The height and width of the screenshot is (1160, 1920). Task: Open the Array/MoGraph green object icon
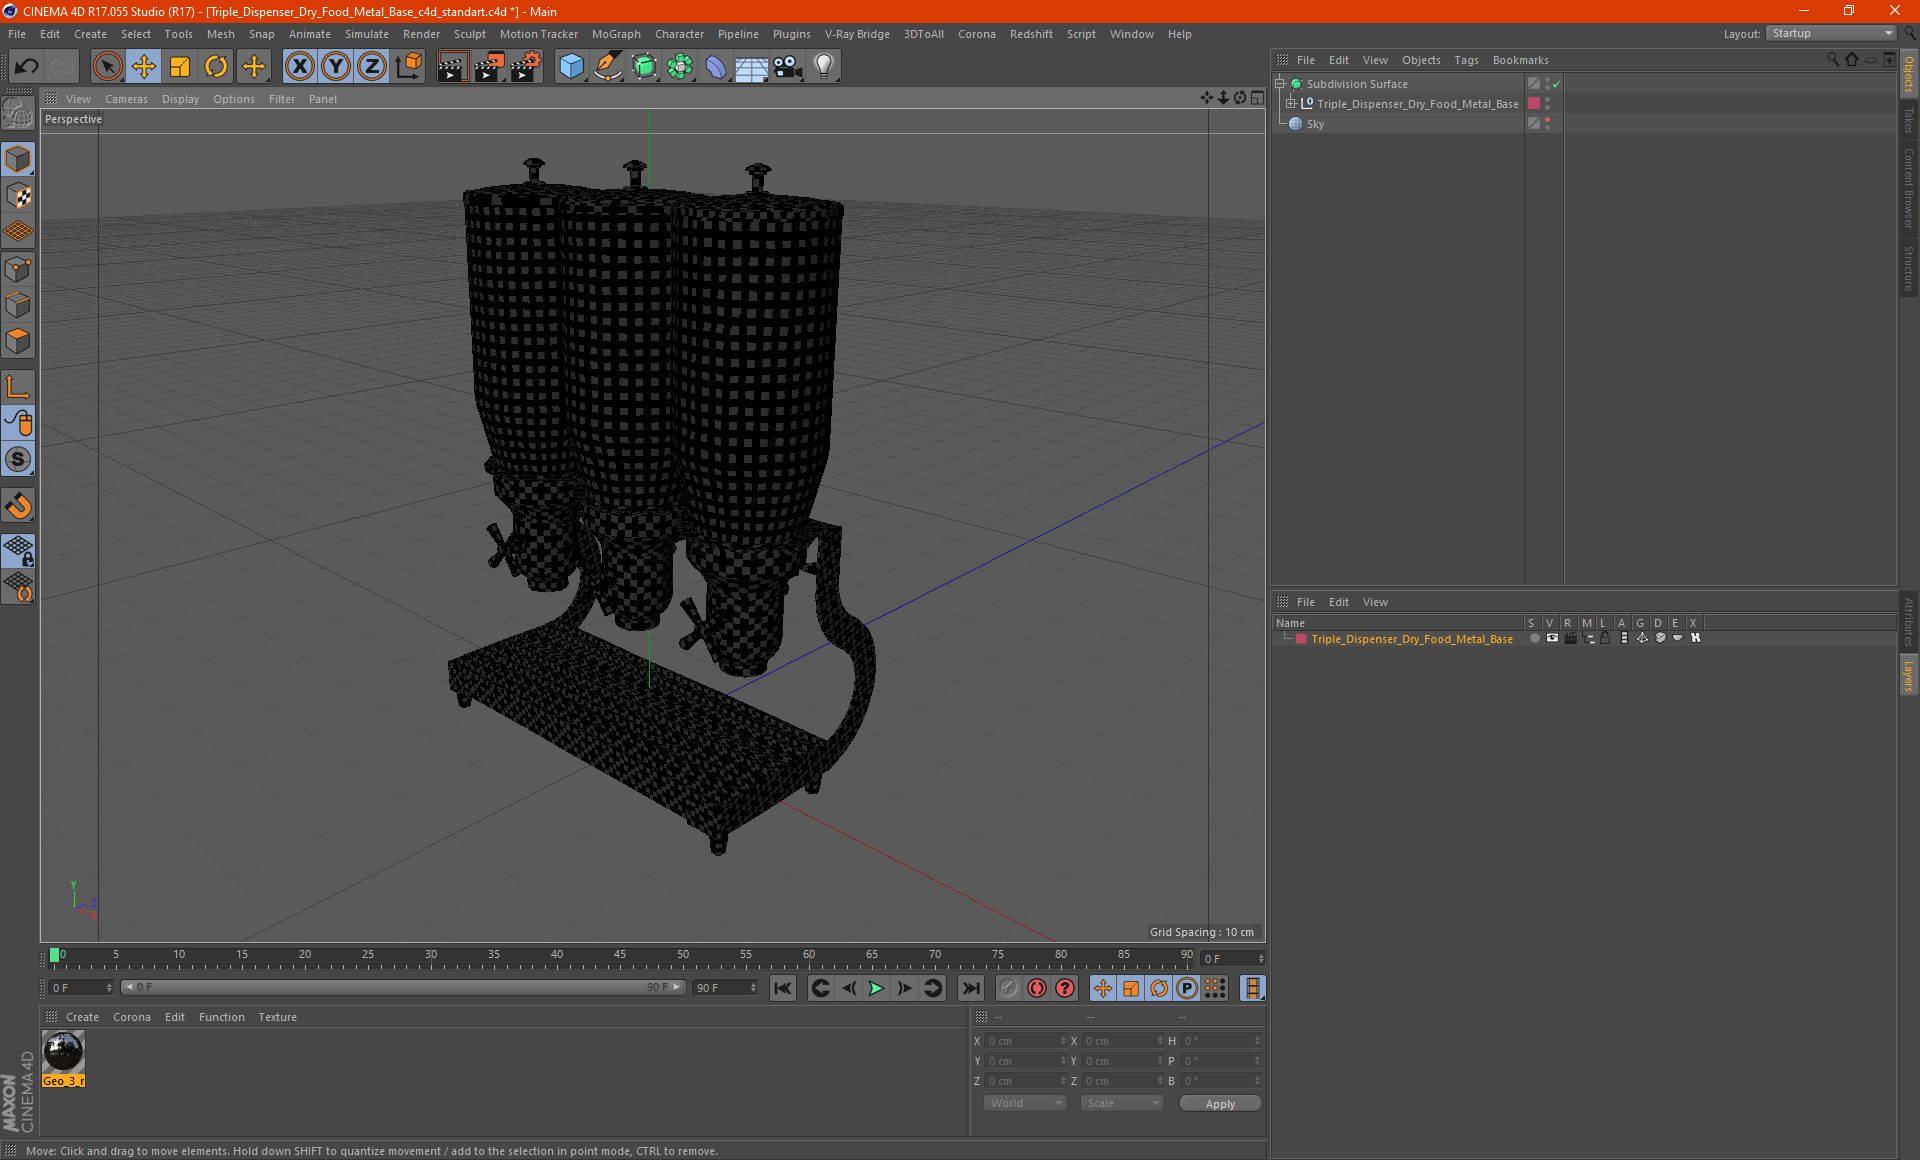coord(680,67)
